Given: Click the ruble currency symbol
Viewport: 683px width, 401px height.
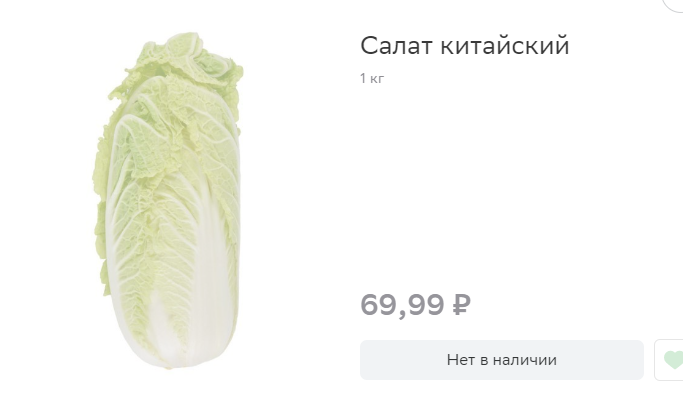Looking at the screenshot, I should 462,304.
